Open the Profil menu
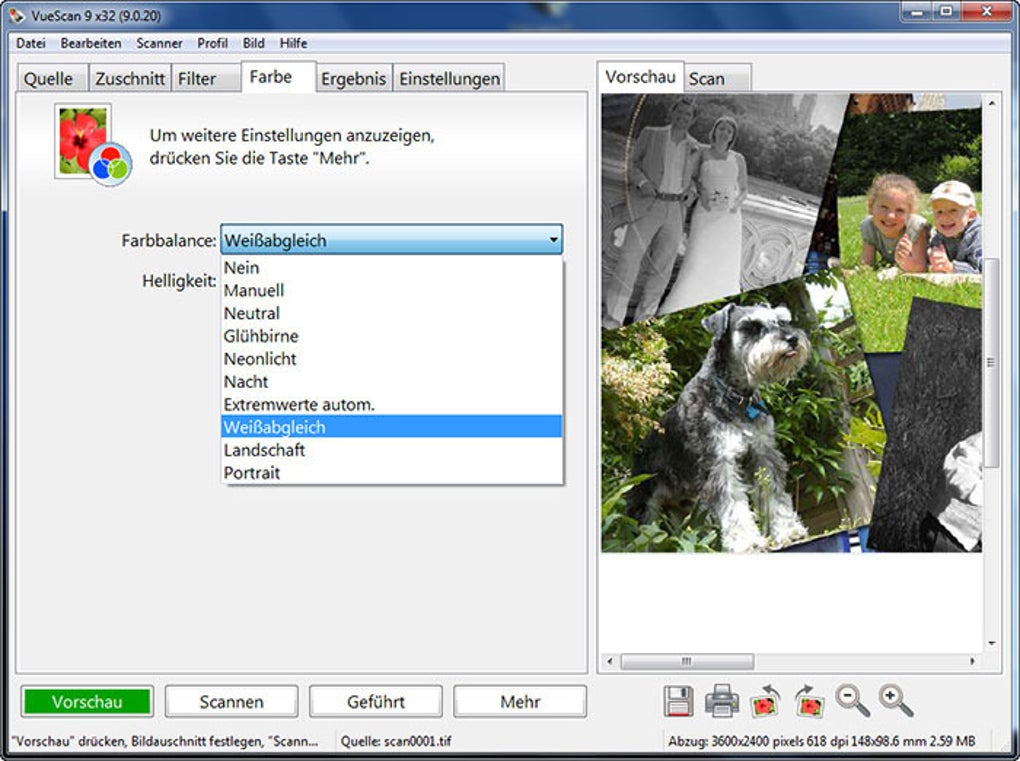 click(212, 43)
